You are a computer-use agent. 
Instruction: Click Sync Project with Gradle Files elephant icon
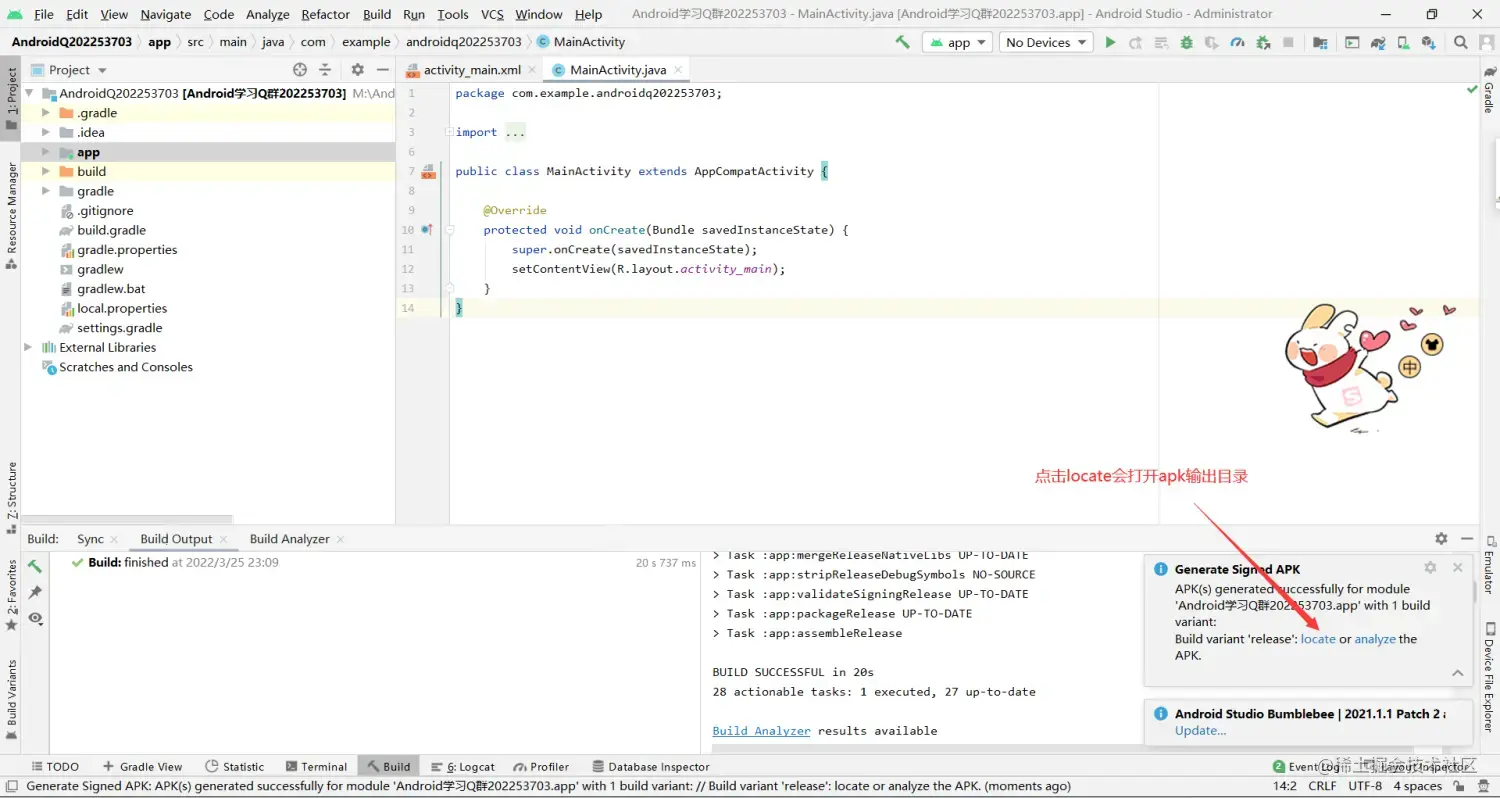click(x=1378, y=42)
